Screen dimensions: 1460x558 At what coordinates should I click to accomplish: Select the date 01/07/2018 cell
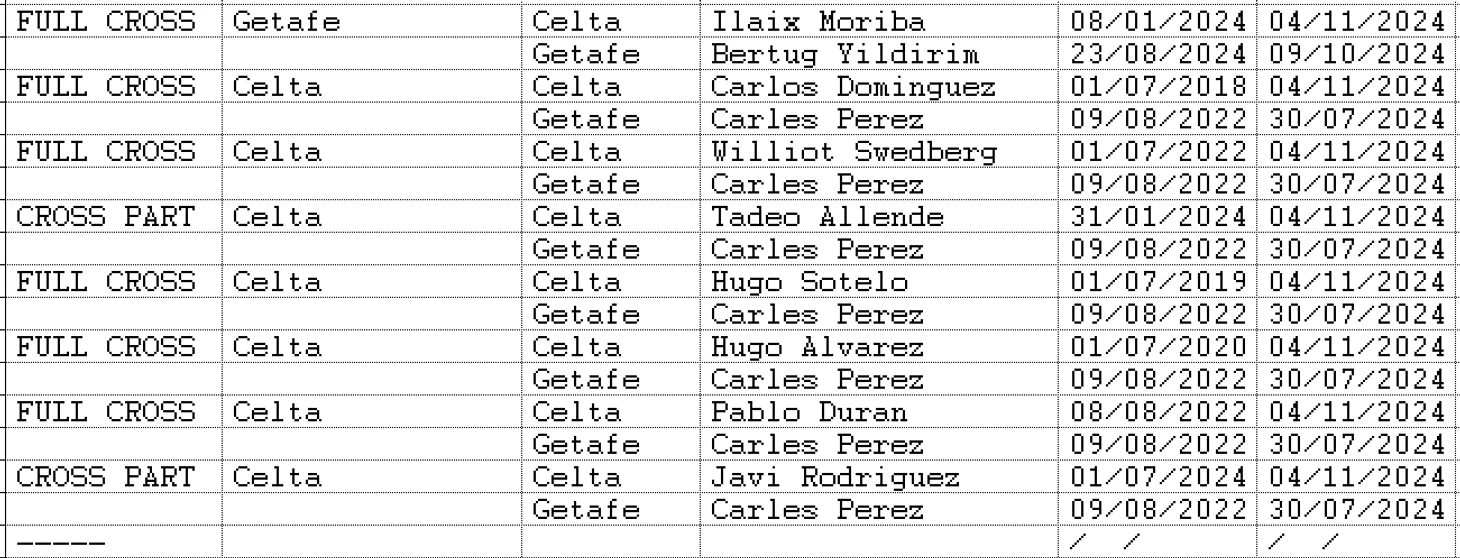tap(1158, 87)
